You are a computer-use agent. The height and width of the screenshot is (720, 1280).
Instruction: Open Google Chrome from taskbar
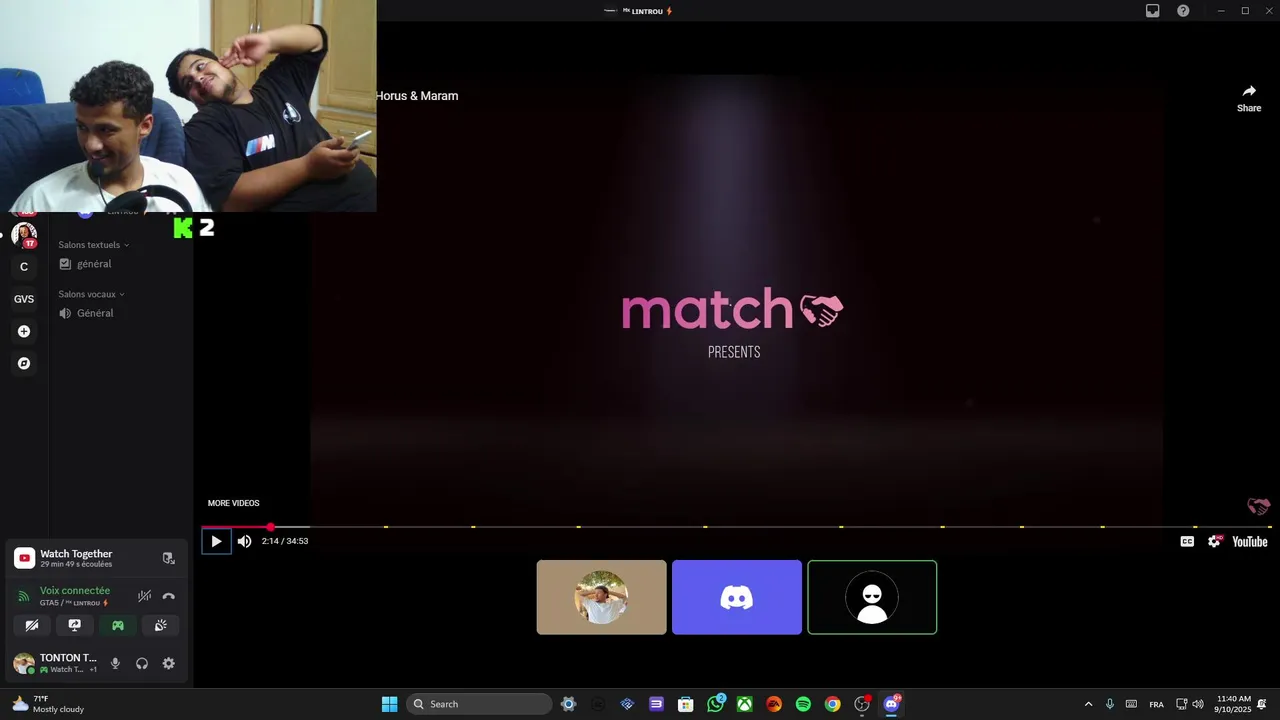point(832,704)
